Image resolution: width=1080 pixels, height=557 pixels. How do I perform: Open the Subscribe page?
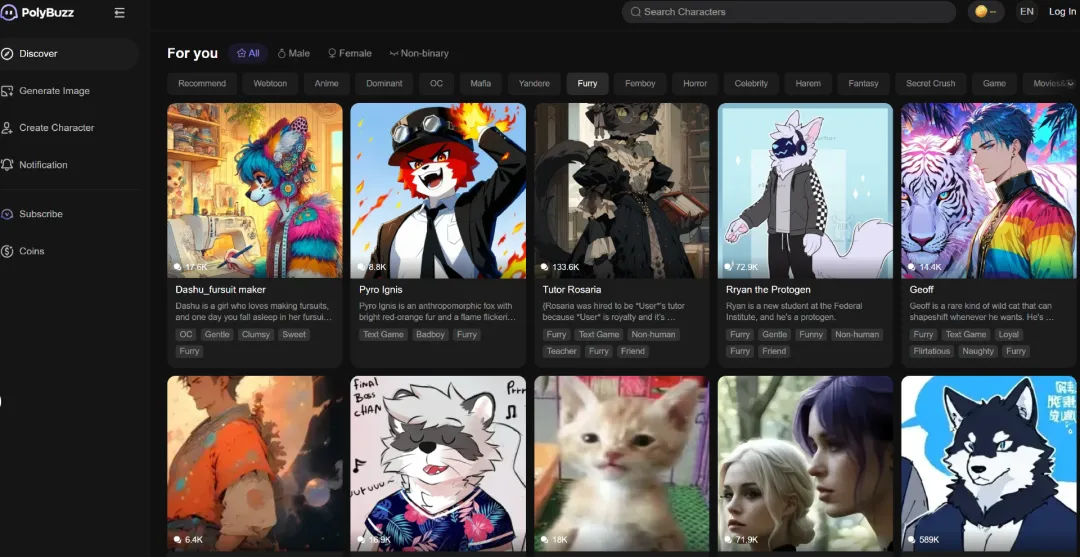[40, 214]
